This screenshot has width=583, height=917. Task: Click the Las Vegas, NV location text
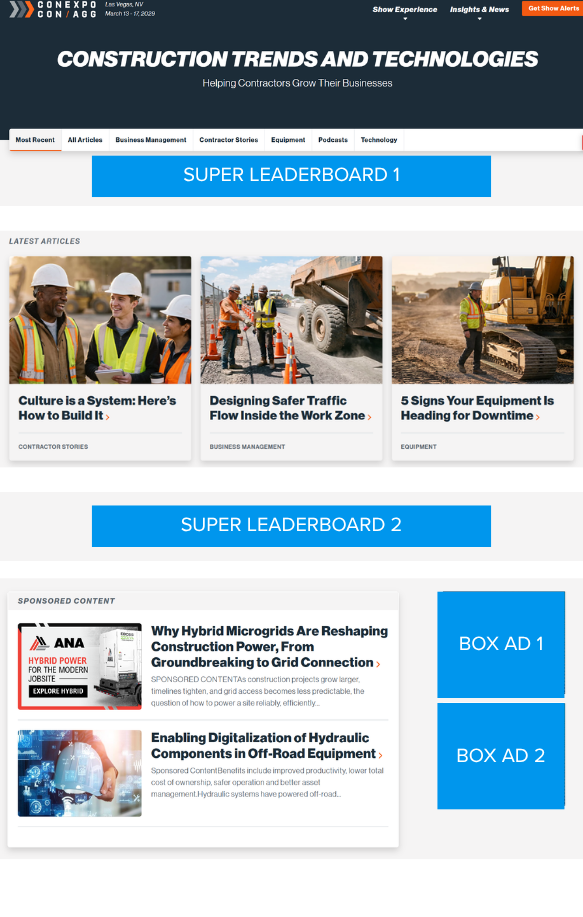[124, 4]
